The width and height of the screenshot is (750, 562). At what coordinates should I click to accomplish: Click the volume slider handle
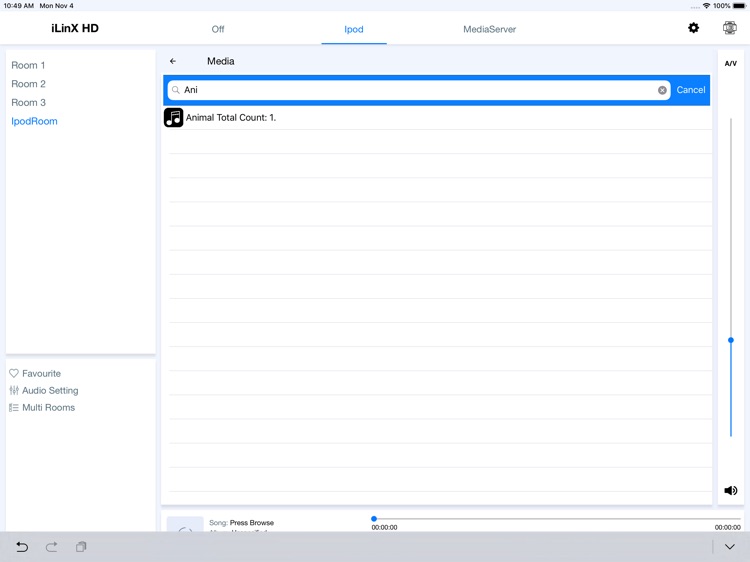730,340
